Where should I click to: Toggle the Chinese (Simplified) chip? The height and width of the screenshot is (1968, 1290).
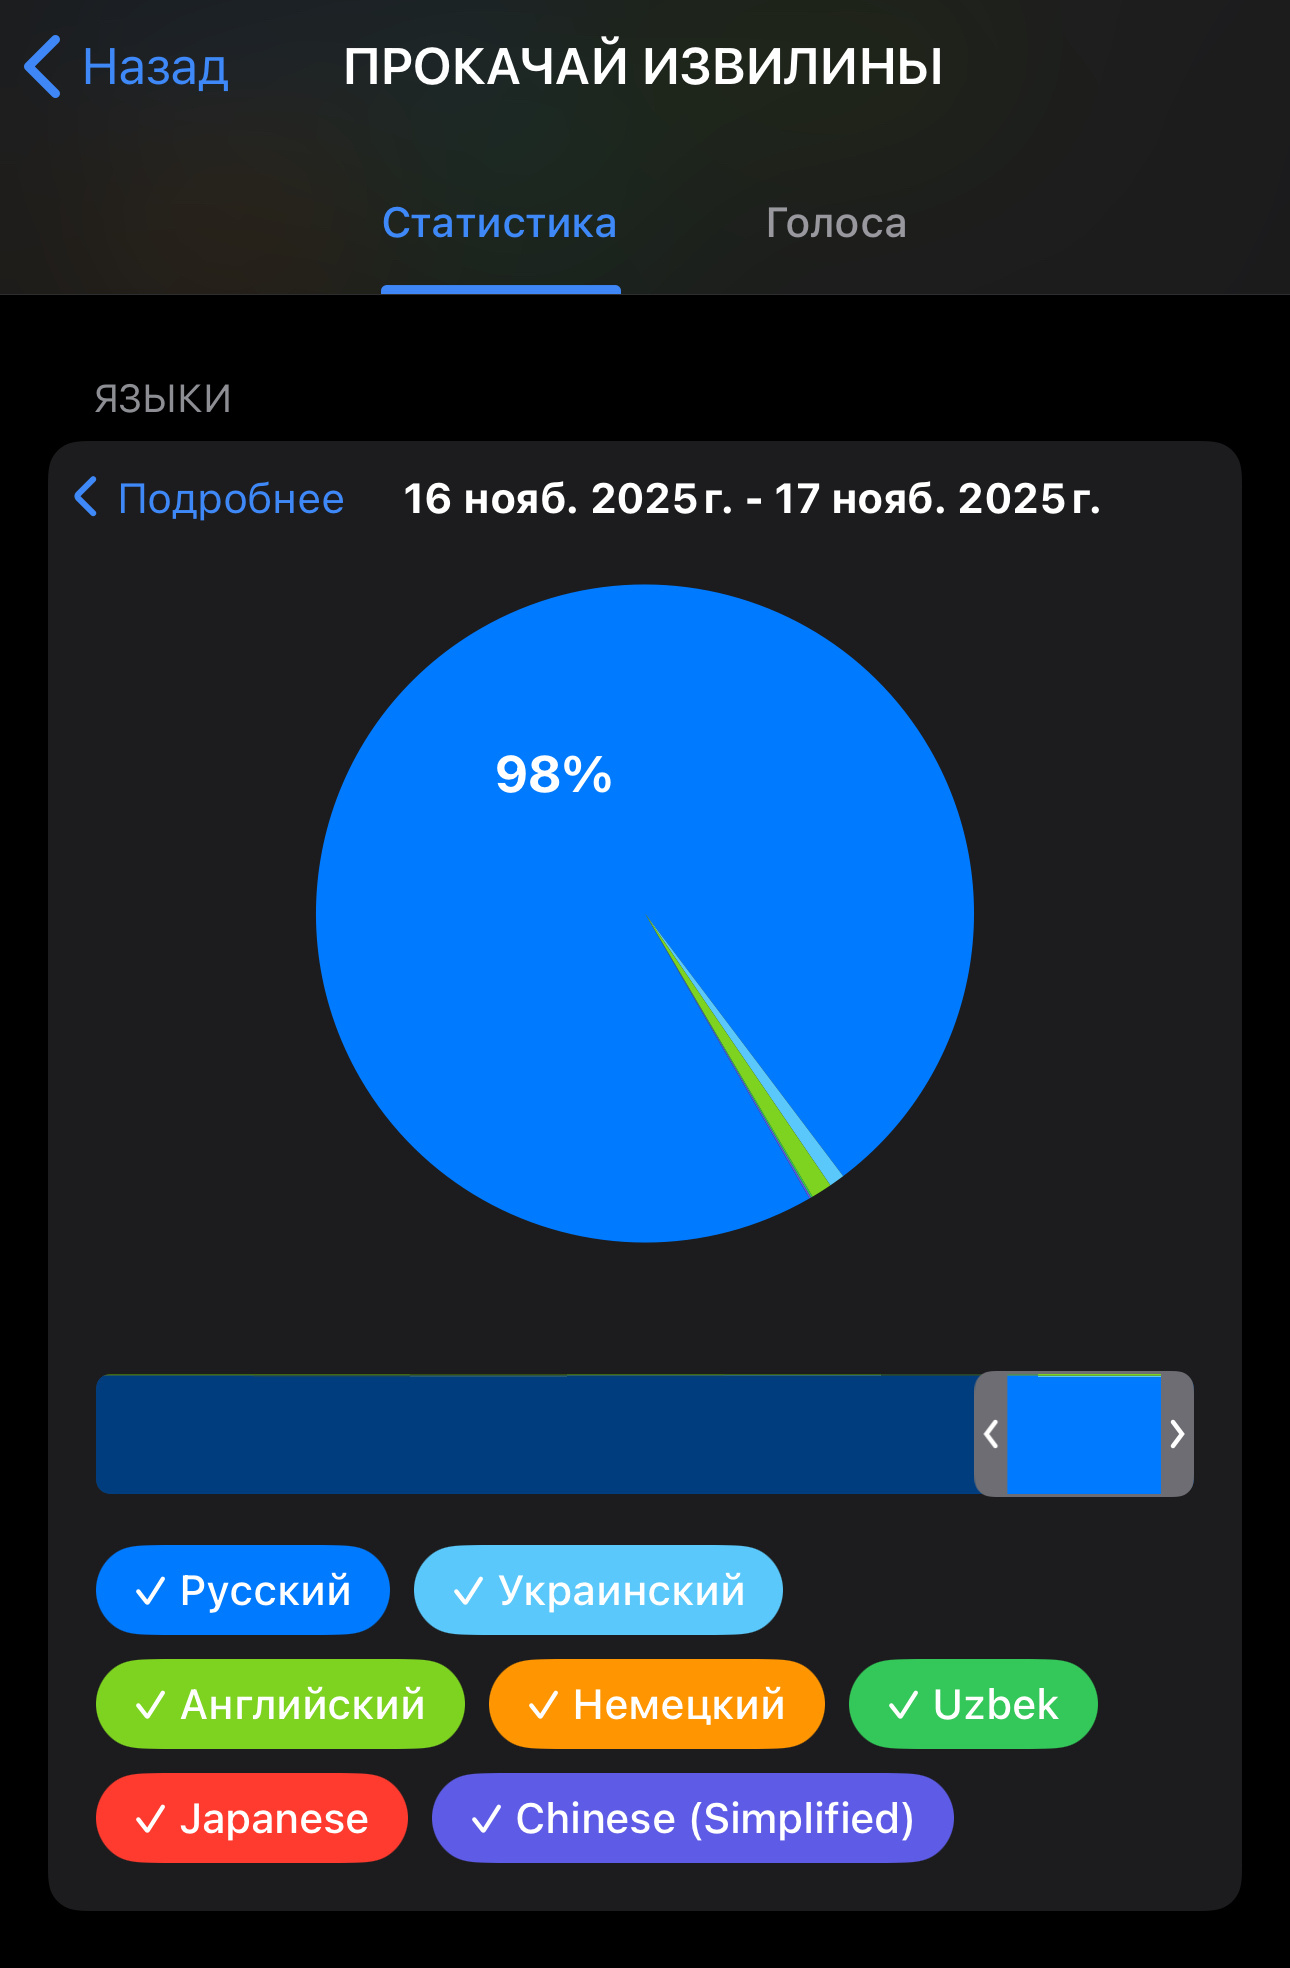pyautogui.click(x=692, y=1818)
